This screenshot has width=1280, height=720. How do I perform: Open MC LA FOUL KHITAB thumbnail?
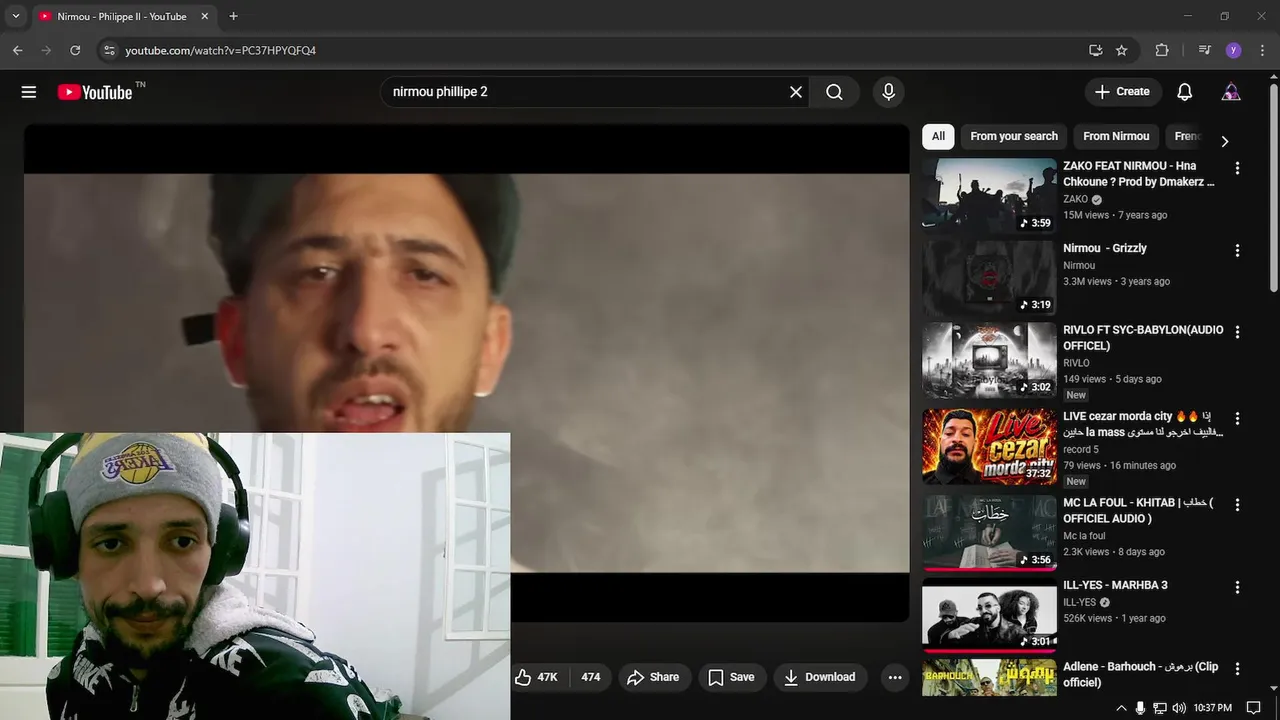point(989,532)
